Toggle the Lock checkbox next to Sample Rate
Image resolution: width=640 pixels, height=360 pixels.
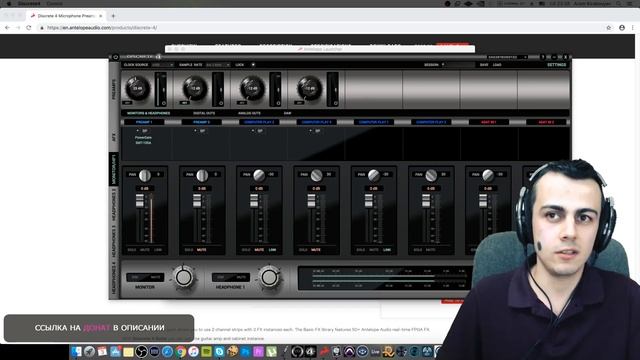(x=253, y=64)
